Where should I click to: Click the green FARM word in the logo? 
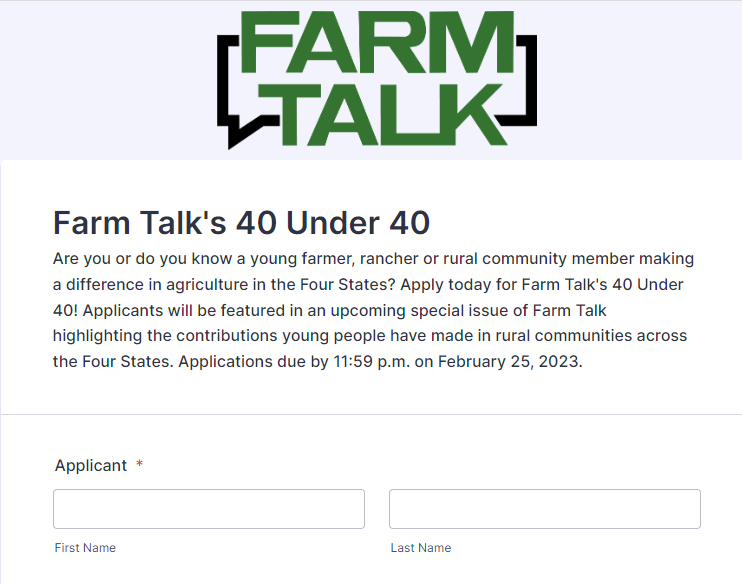click(x=377, y=42)
